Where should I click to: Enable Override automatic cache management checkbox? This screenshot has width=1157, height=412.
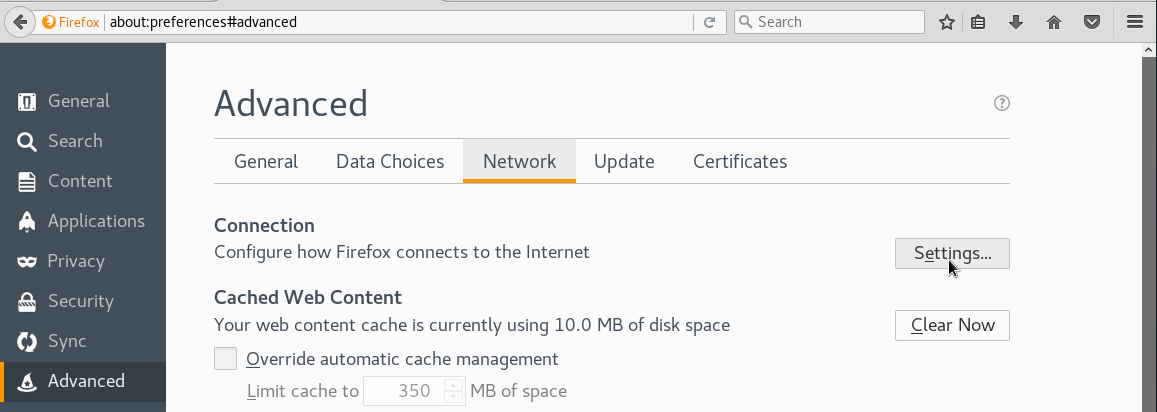click(226, 359)
